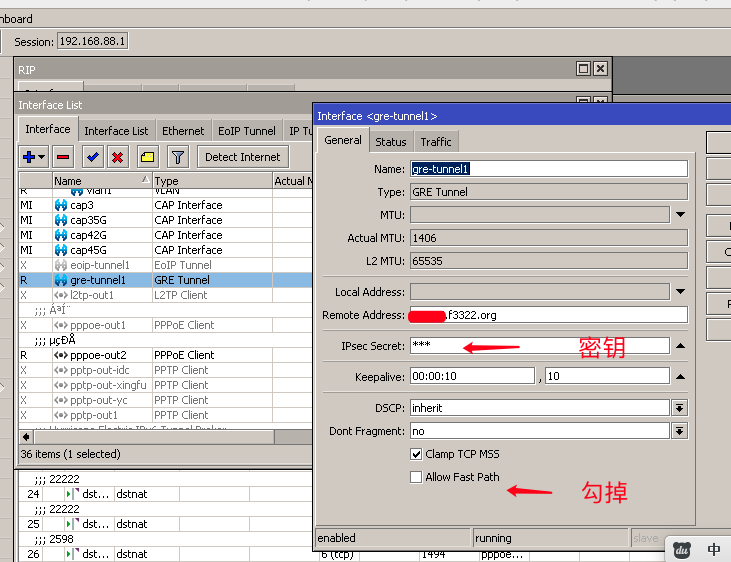Click the Detect Internet button
731x562 pixels.
coord(242,157)
